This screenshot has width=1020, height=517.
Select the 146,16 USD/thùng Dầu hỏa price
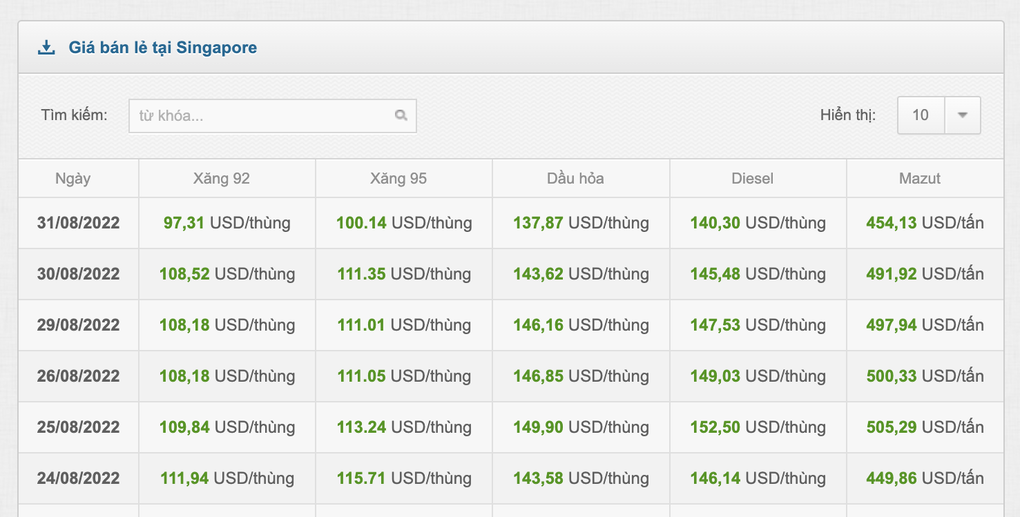pyautogui.click(x=581, y=325)
